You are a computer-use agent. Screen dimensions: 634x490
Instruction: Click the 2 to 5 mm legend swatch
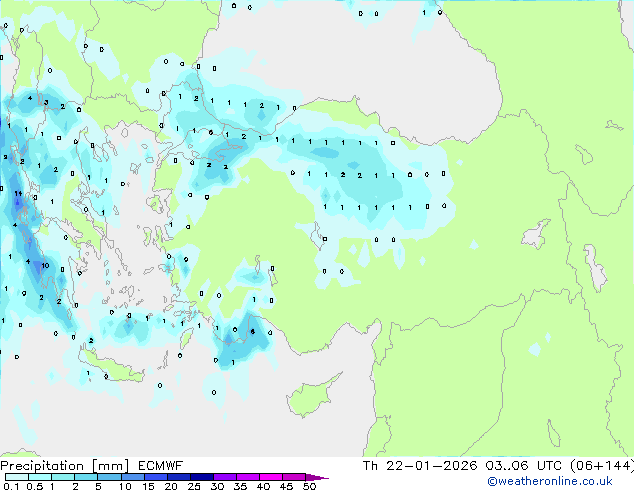[x=86, y=477]
